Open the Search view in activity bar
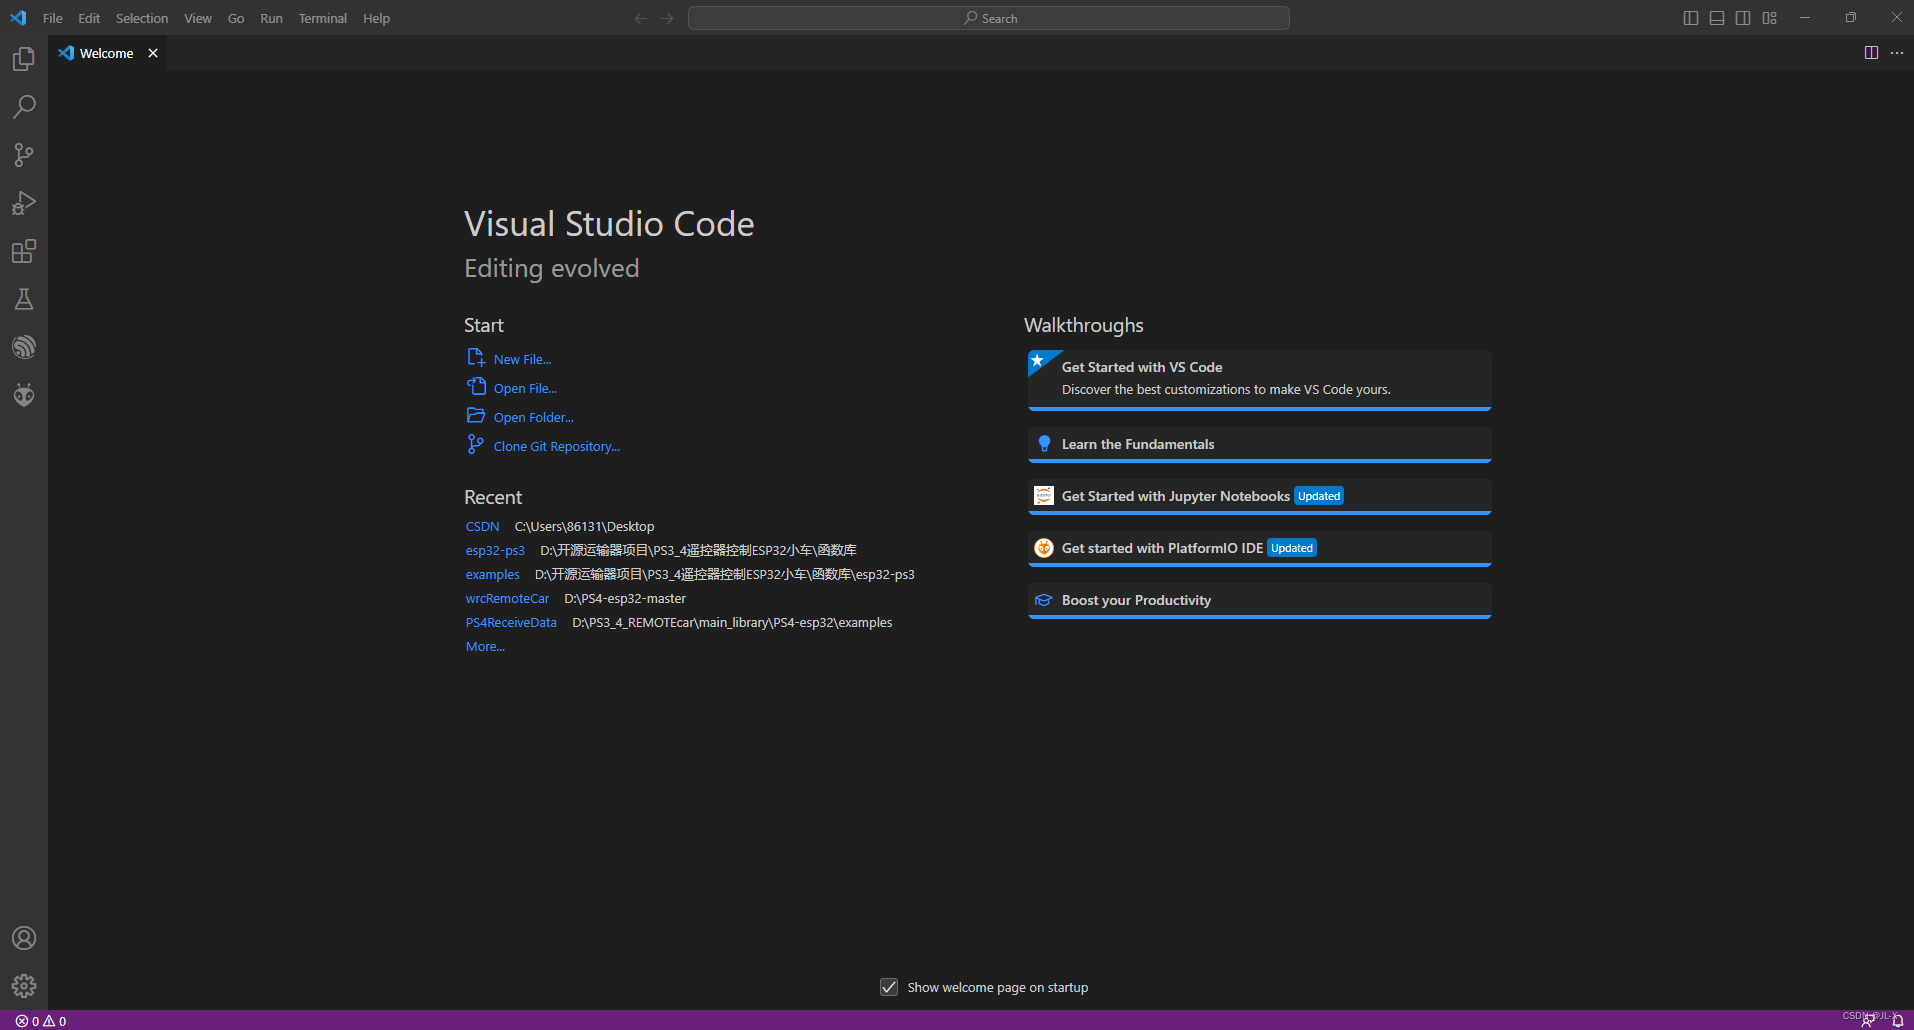Image resolution: width=1914 pixels, height=1030 pixels. (24, 107)
